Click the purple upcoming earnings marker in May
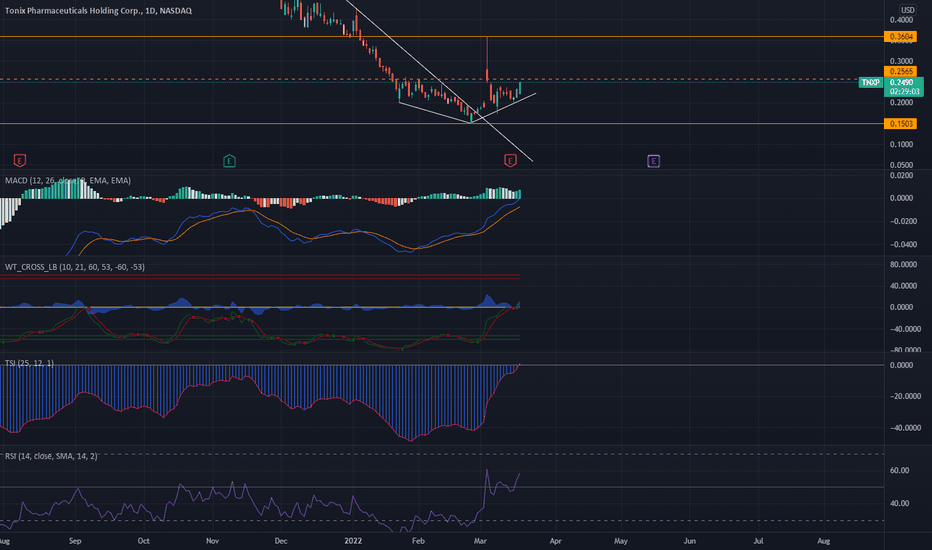 (653, 161)
